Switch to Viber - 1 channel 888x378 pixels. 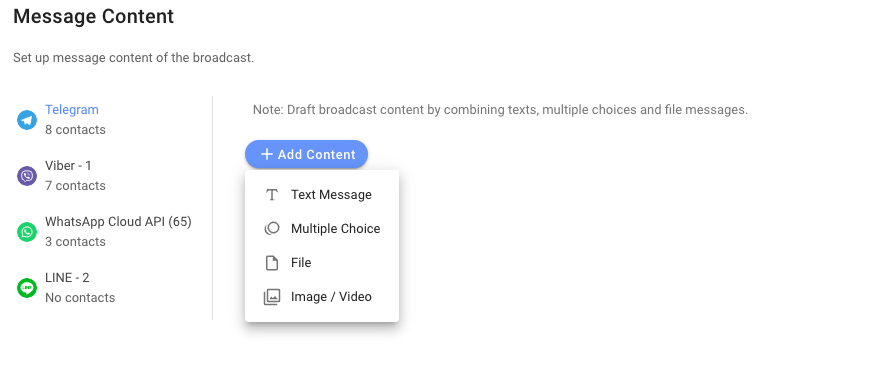[69, 165]
